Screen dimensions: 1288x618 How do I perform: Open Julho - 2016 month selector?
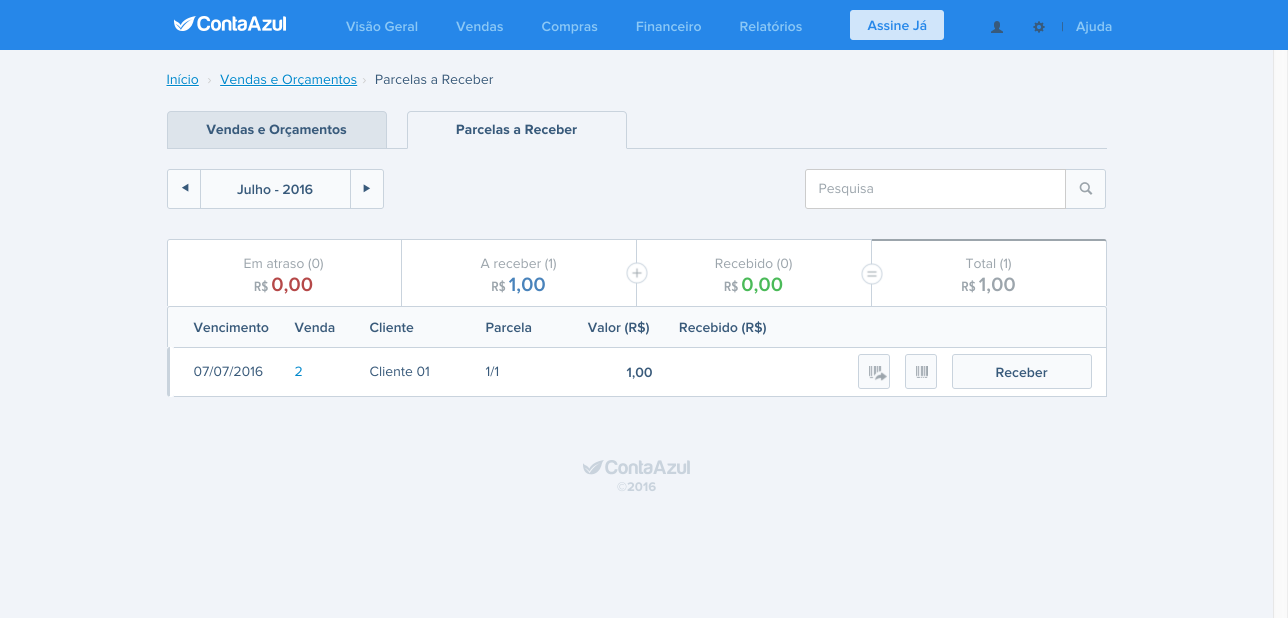click(275, 189)
